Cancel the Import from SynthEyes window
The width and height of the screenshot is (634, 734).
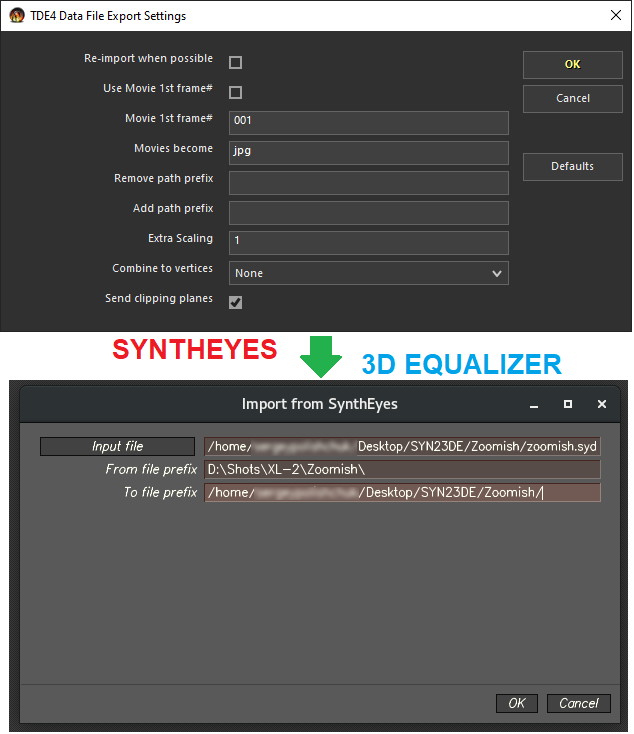point(579,703)
